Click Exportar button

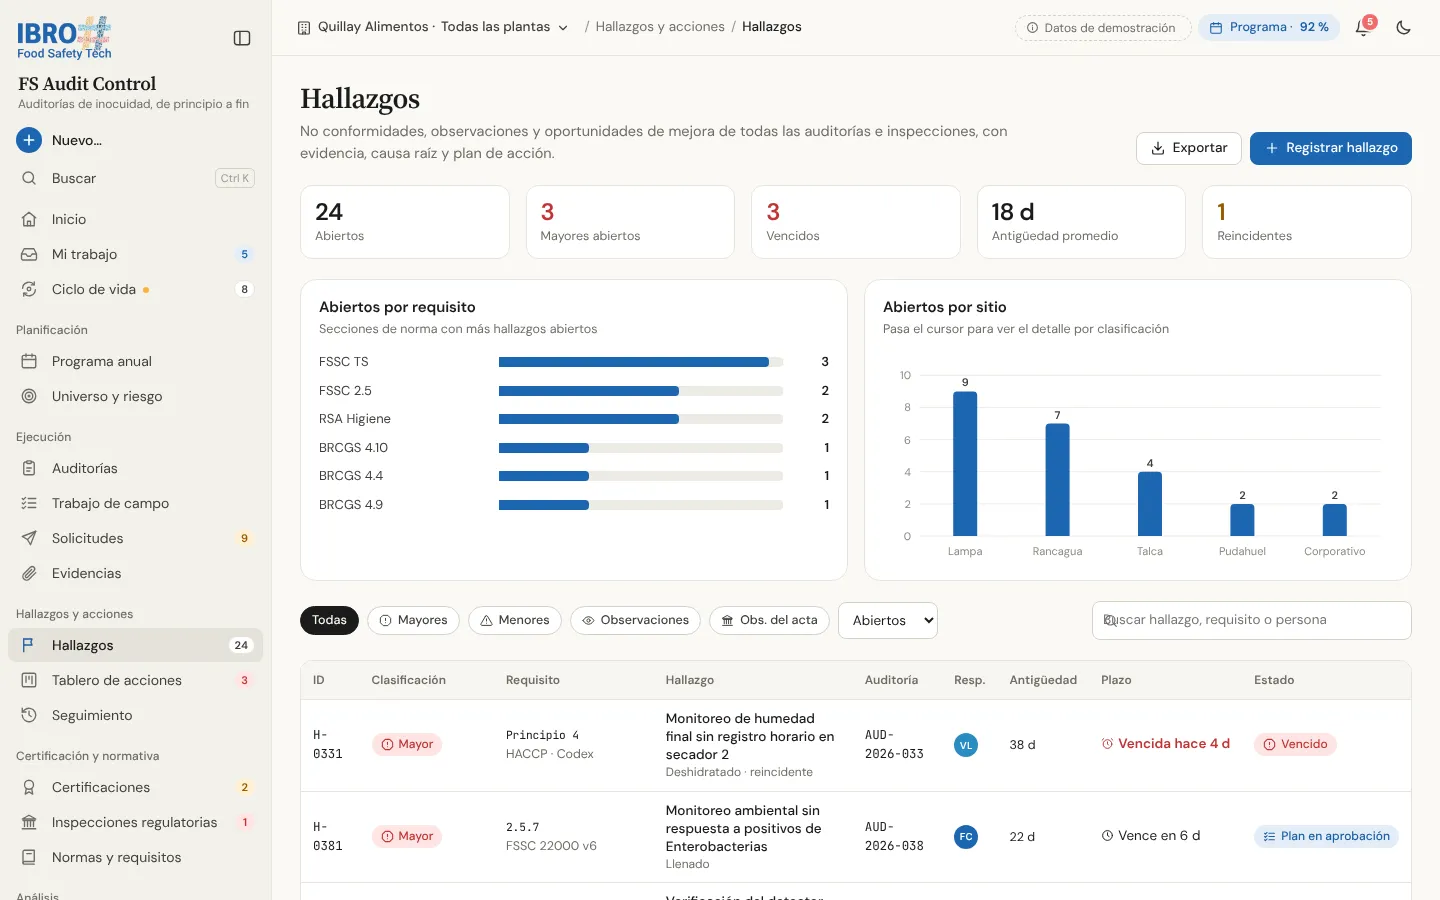pos(1189,148)
